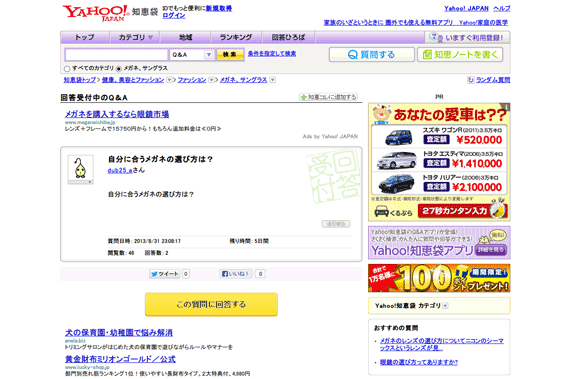Image resolution: width=570 pixels, height=379 pixels.
Task: Click the ログイン link
Action: 174,16
